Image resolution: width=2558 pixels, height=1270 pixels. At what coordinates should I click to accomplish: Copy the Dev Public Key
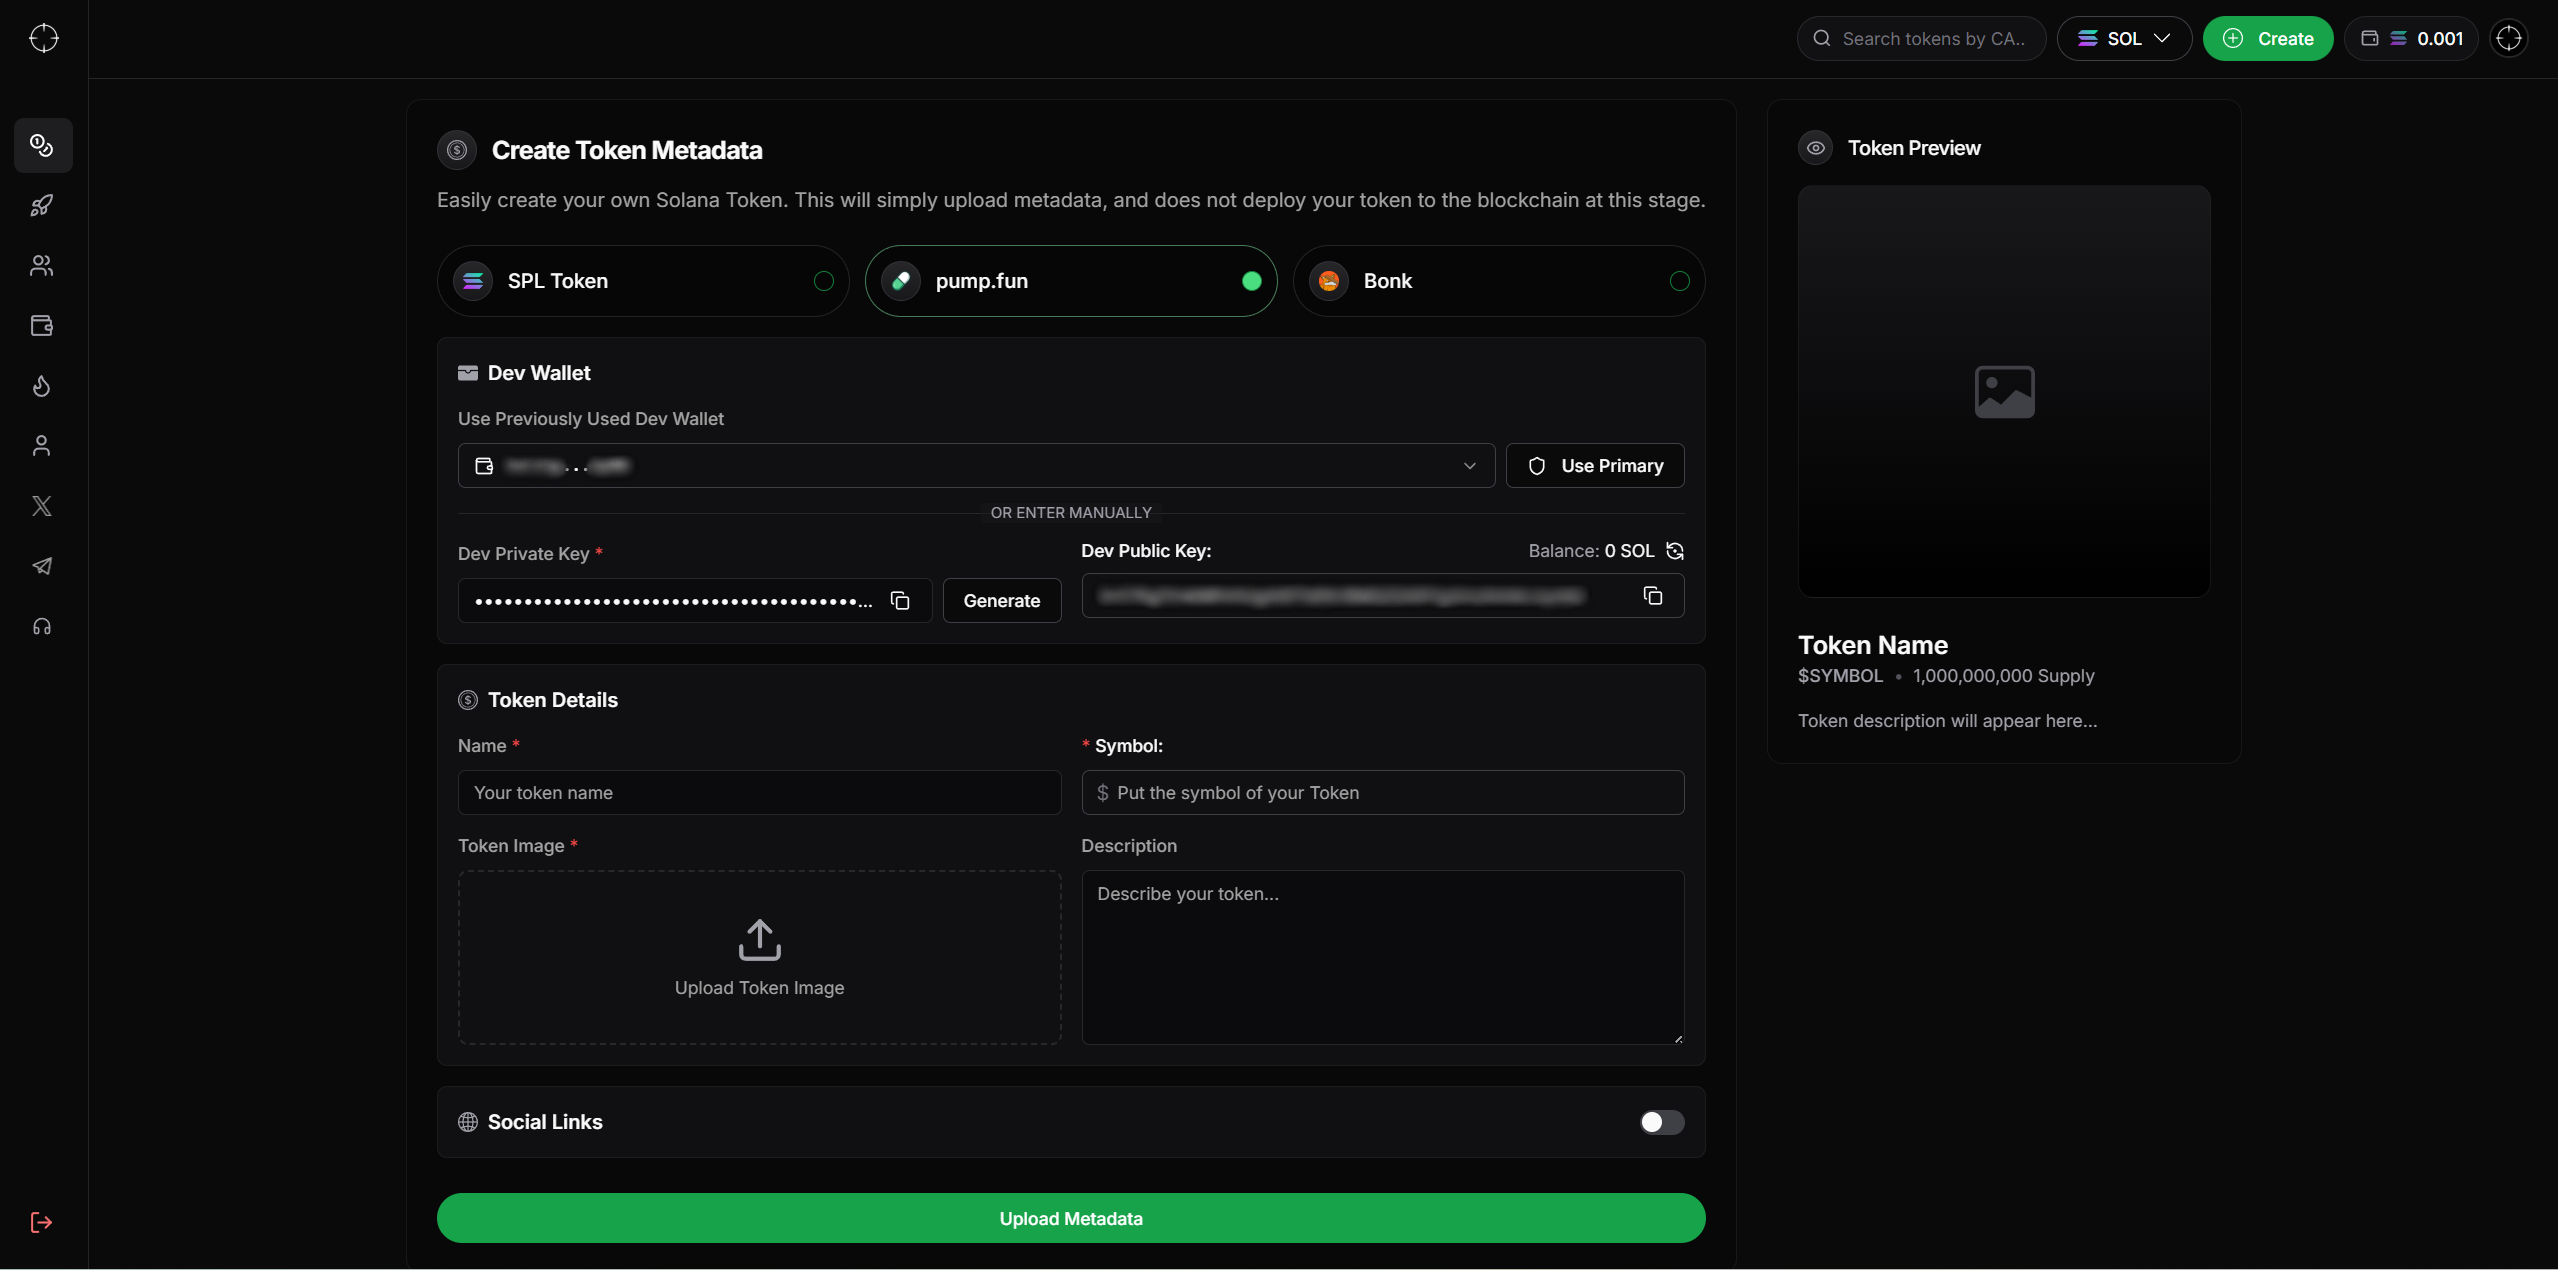click(1652, 596)
